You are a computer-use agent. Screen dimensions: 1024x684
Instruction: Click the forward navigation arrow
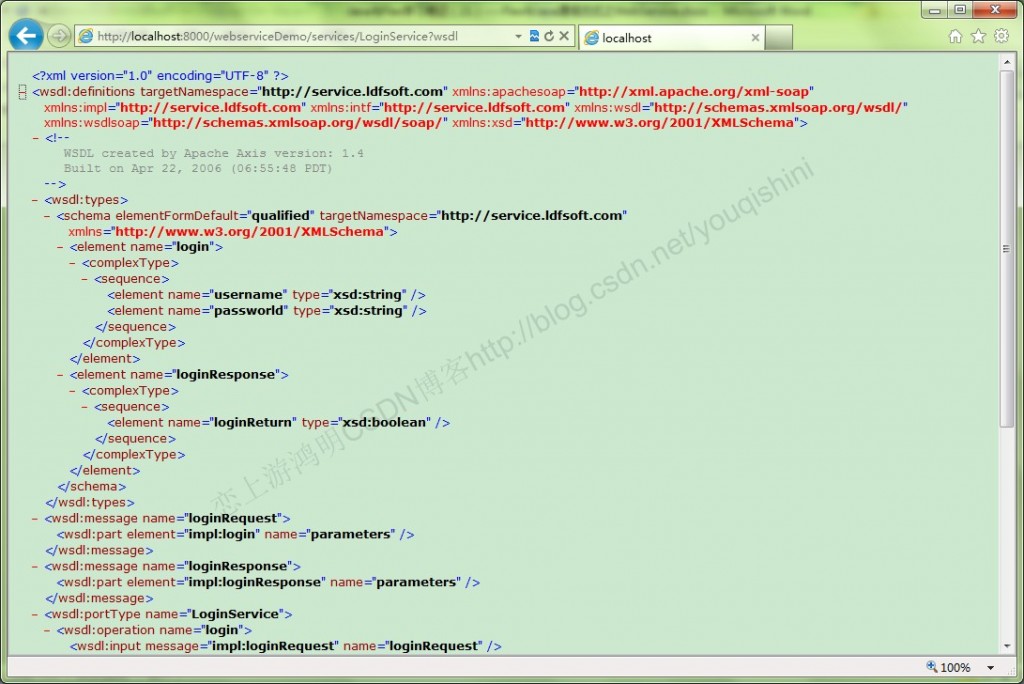coord(58,34)
